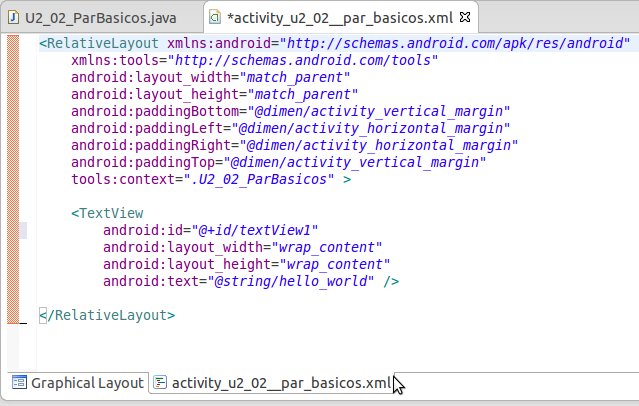Click the "@+id/textView1" id value

click(255, 230)
